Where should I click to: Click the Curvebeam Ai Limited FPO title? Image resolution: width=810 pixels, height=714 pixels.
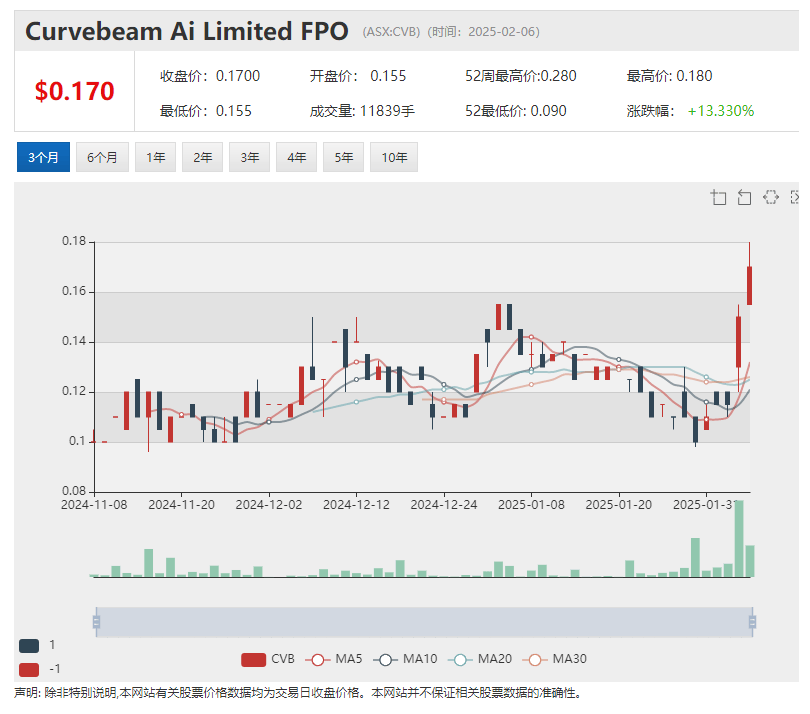pyautogui.click(x=187, y=32)
